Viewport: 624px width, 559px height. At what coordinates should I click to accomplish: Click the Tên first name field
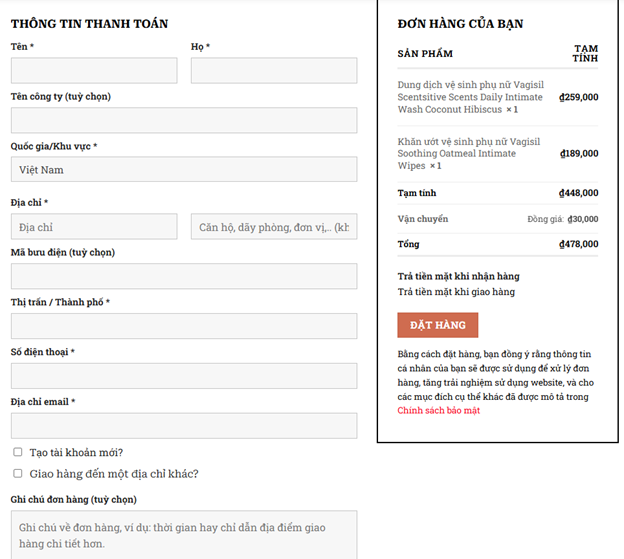(x=94, y=71)
